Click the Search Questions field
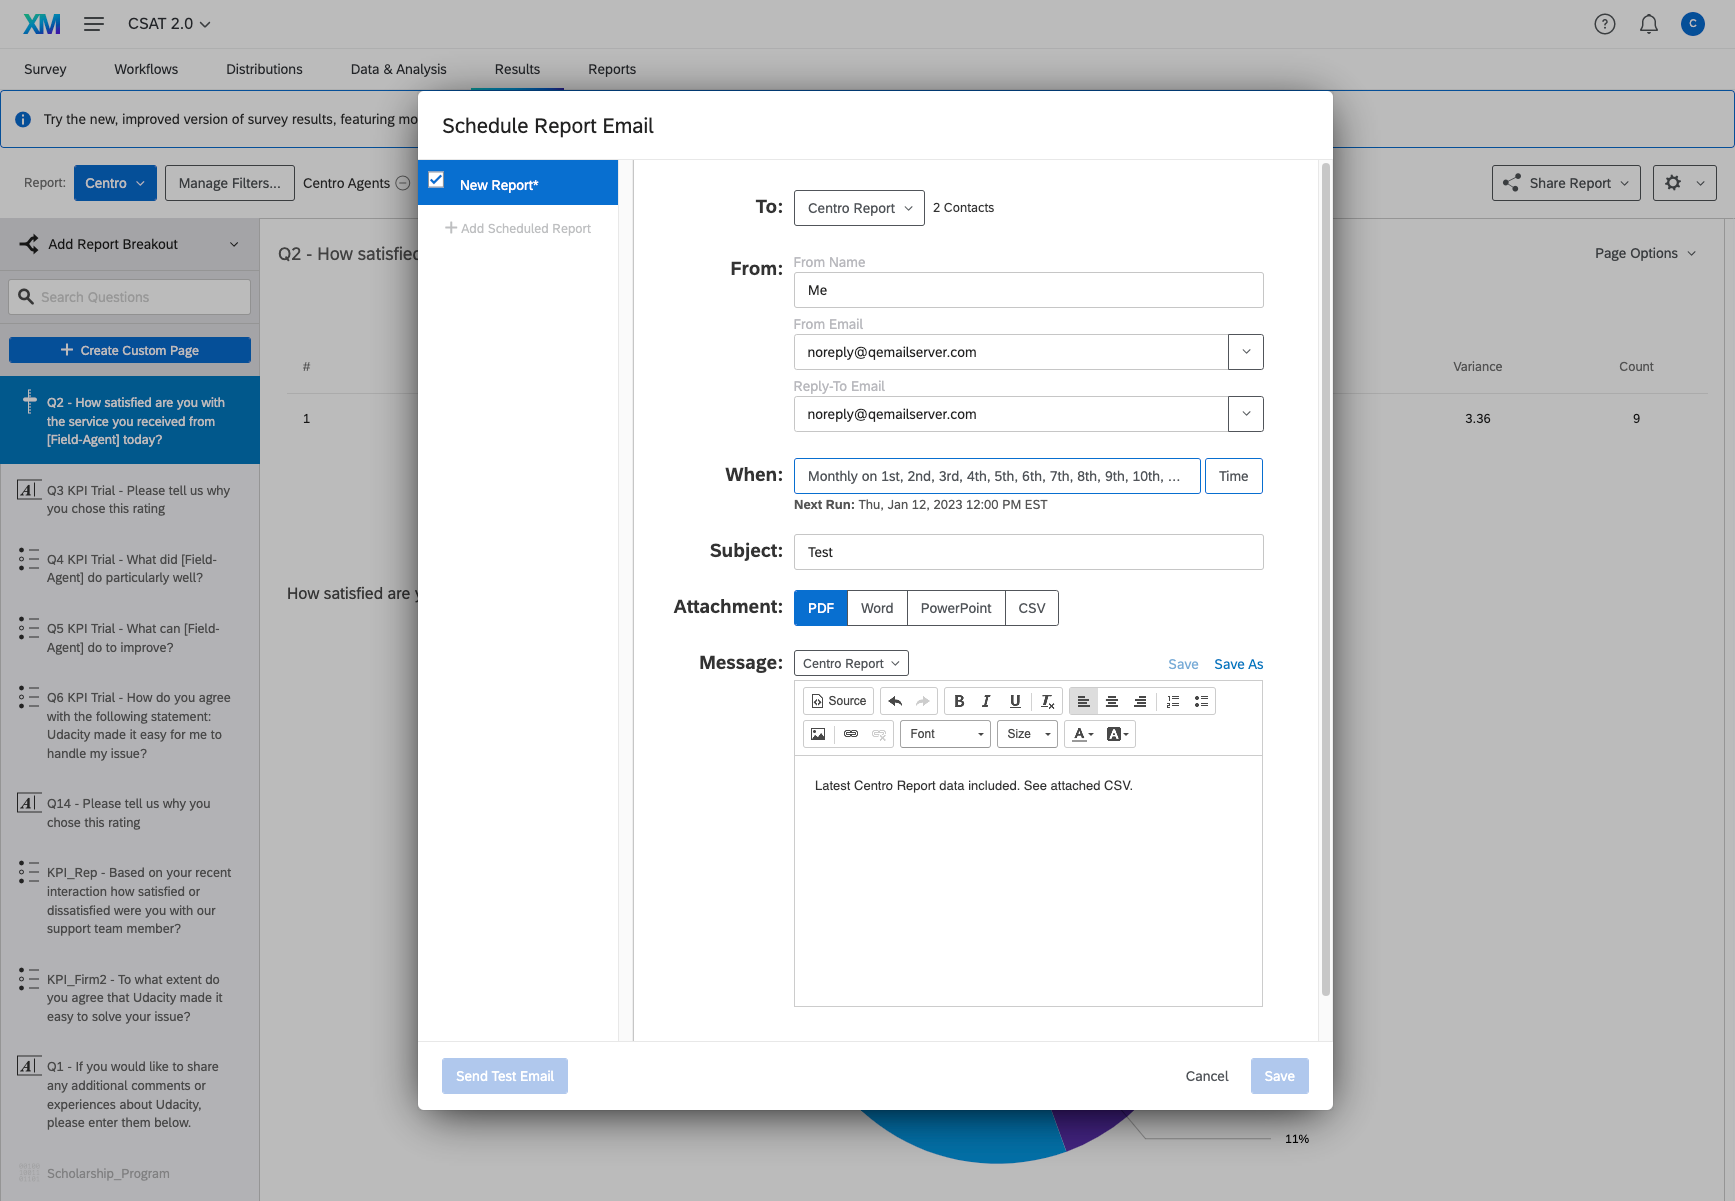Image resolution: width=1735 pixels, height=1201 pixels. click(x=130, y=297)
